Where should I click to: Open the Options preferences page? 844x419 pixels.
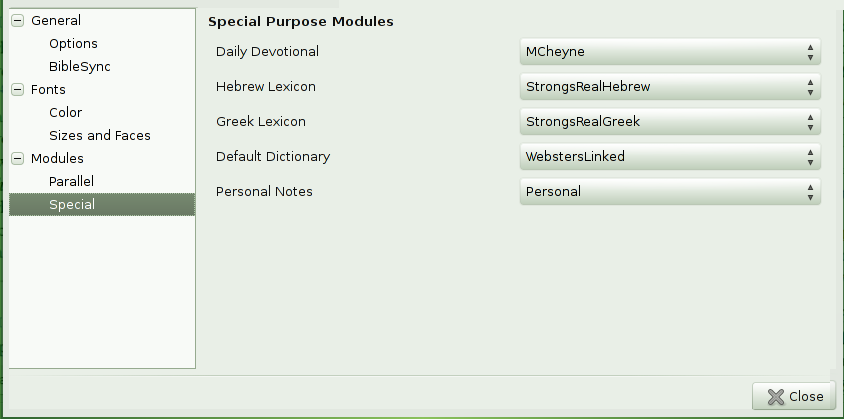coord(73,43)
